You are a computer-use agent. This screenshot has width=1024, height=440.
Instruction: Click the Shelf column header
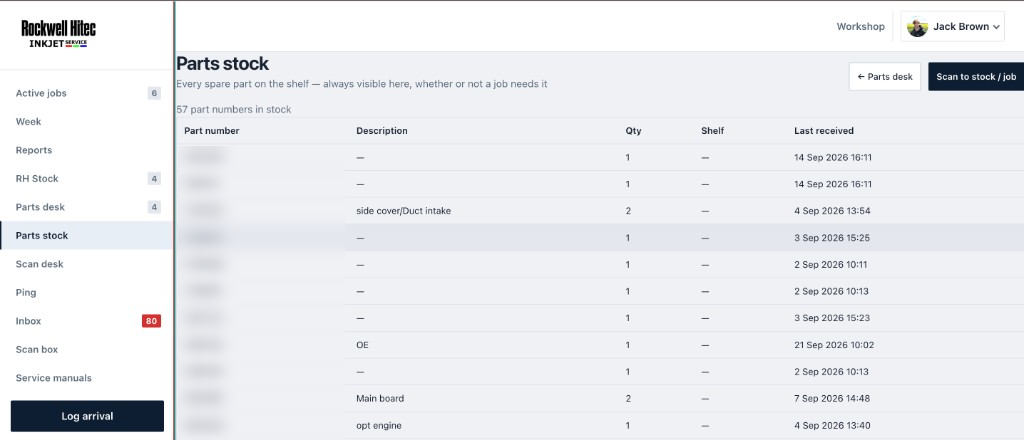coord(712,131)
